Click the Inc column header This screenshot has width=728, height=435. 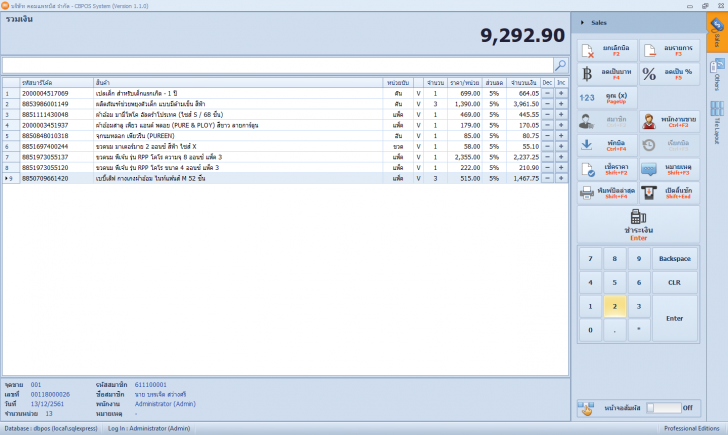pyautogui.click(x=561, y=83)
